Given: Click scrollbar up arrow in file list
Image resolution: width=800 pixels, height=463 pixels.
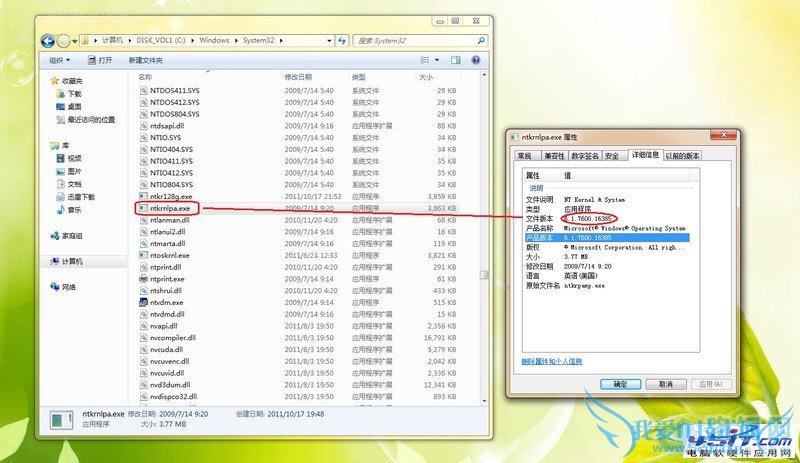Looking at the screenshot, I should tap(484, 75).
